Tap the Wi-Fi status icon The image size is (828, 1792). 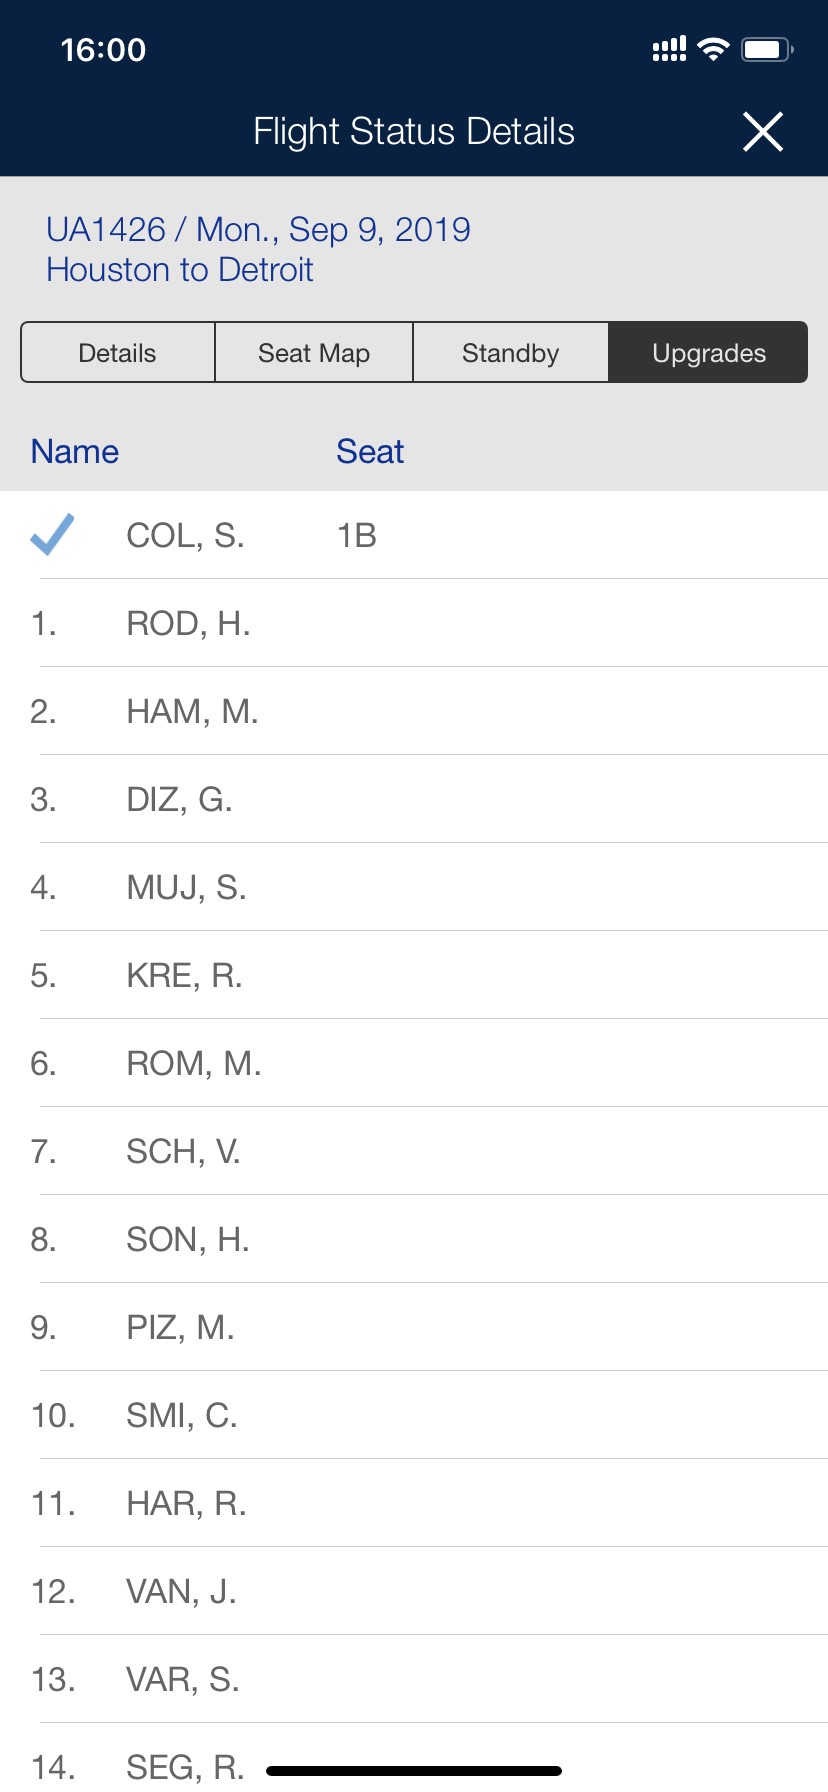pyautogui.click(x=713, y=49)
